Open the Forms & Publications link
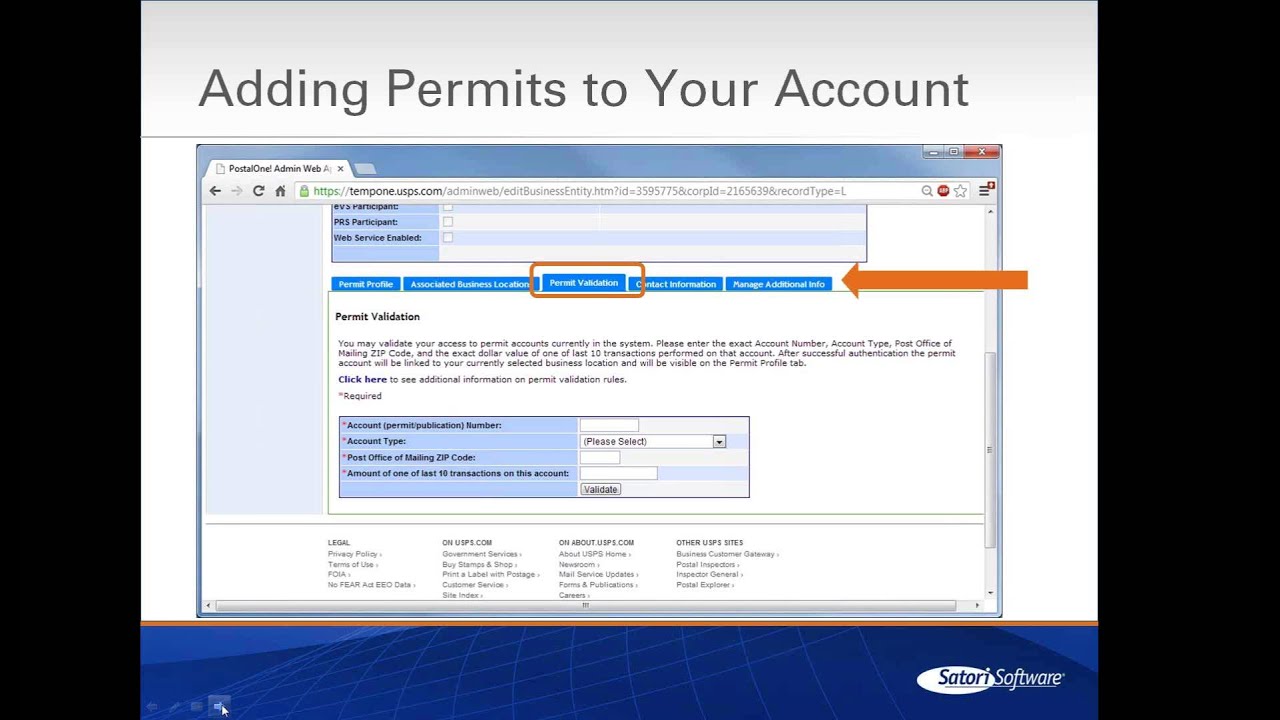 [598, 585]
